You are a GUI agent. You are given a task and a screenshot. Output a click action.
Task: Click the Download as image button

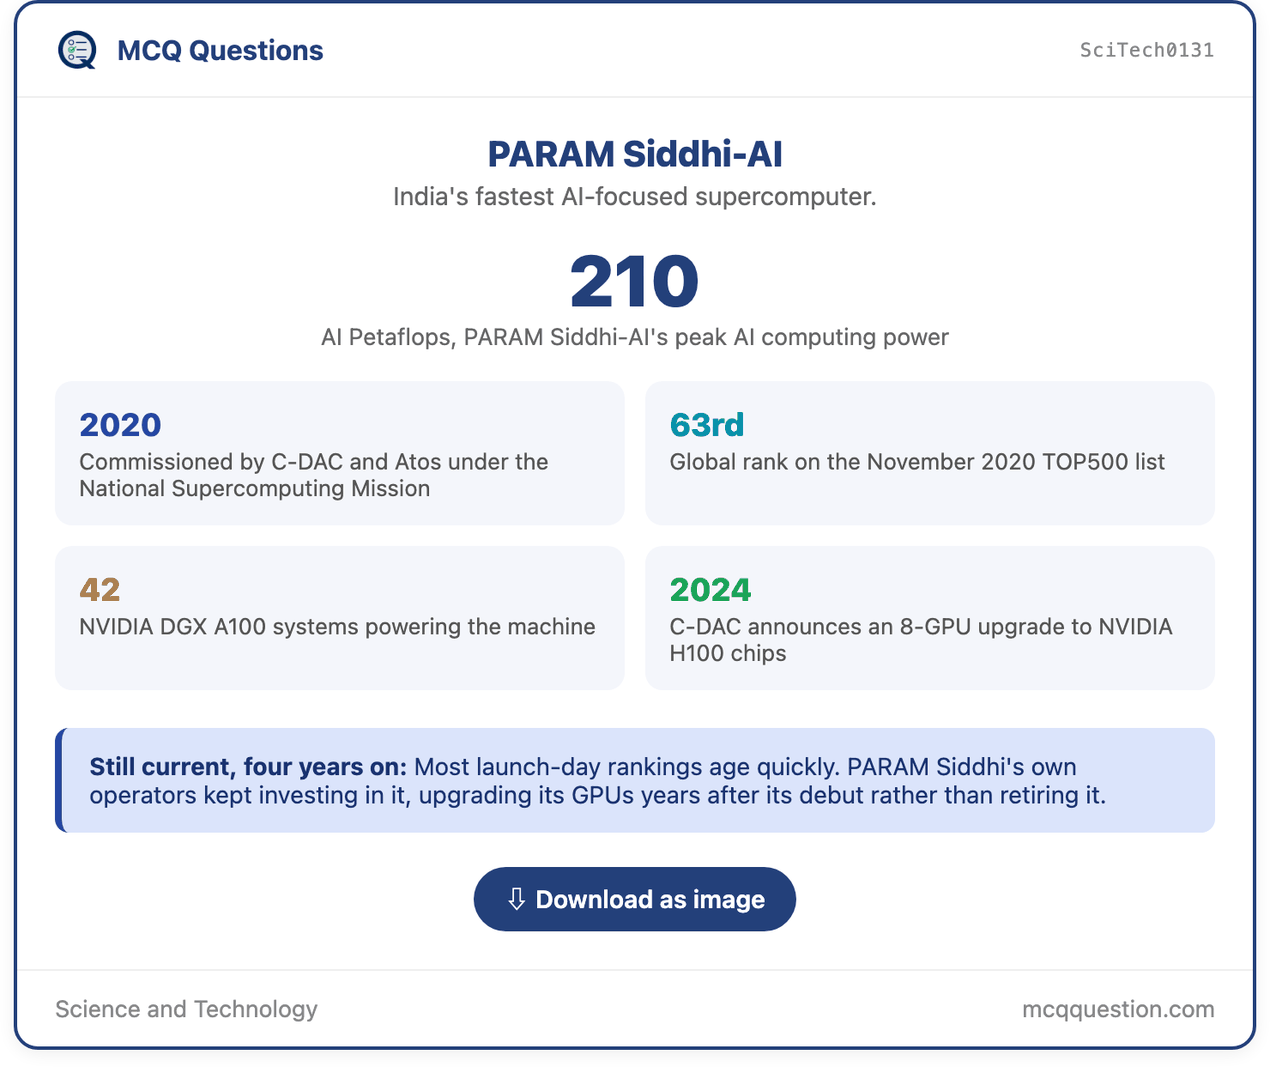(x=635, y=899)
